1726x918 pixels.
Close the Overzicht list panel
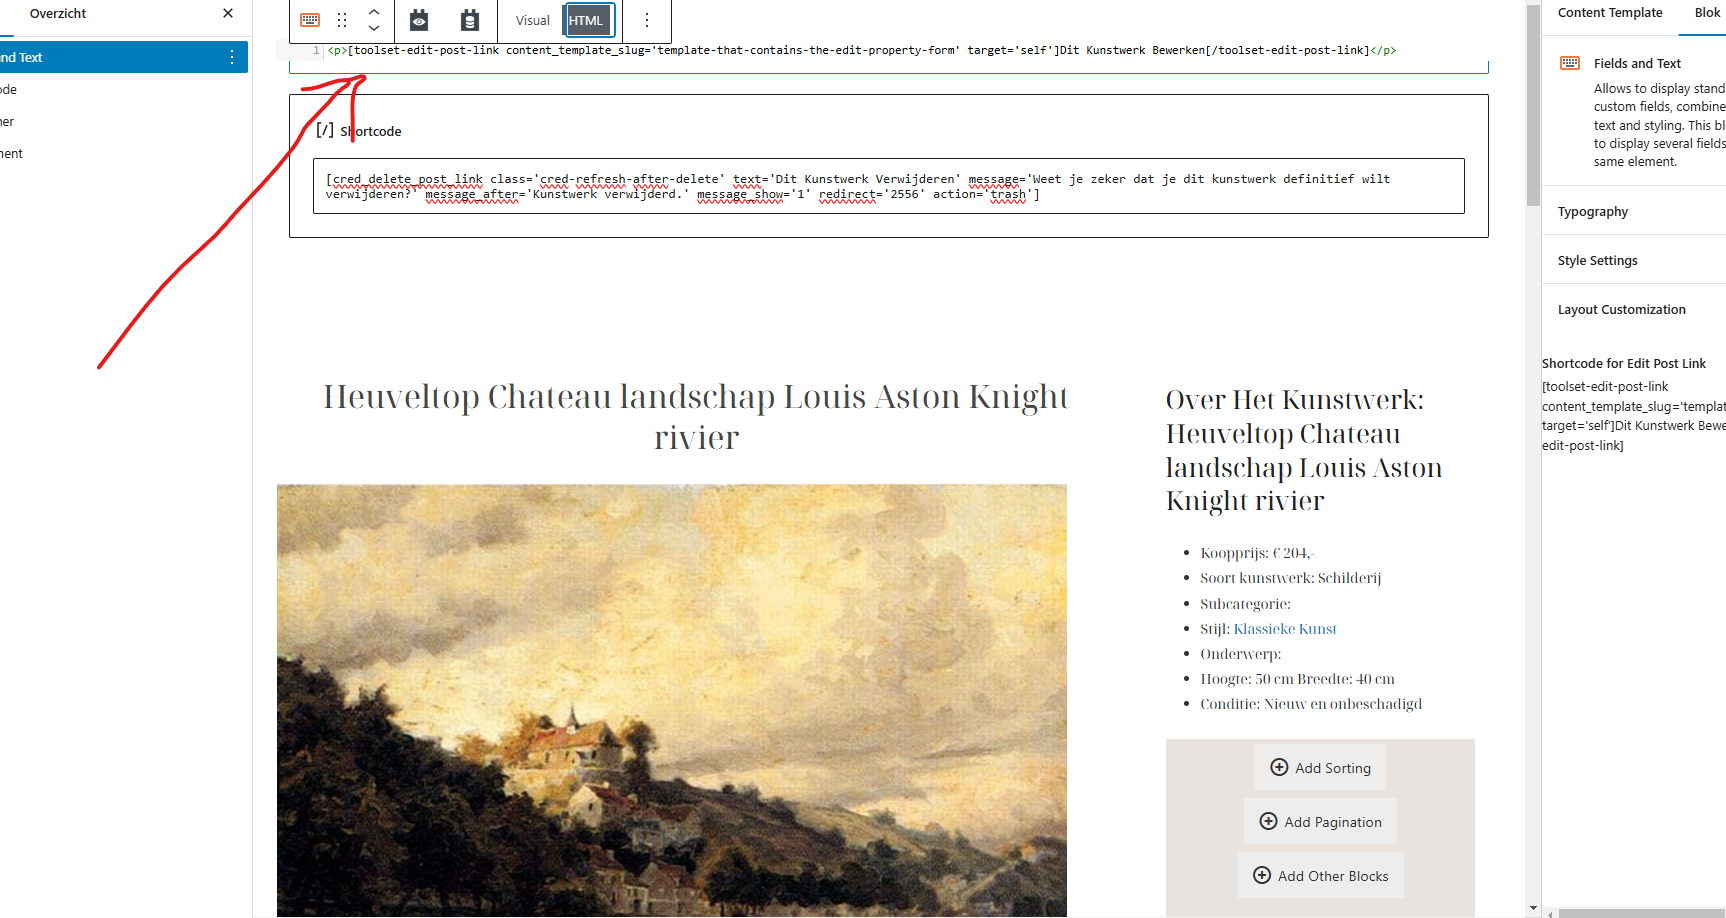228,13
